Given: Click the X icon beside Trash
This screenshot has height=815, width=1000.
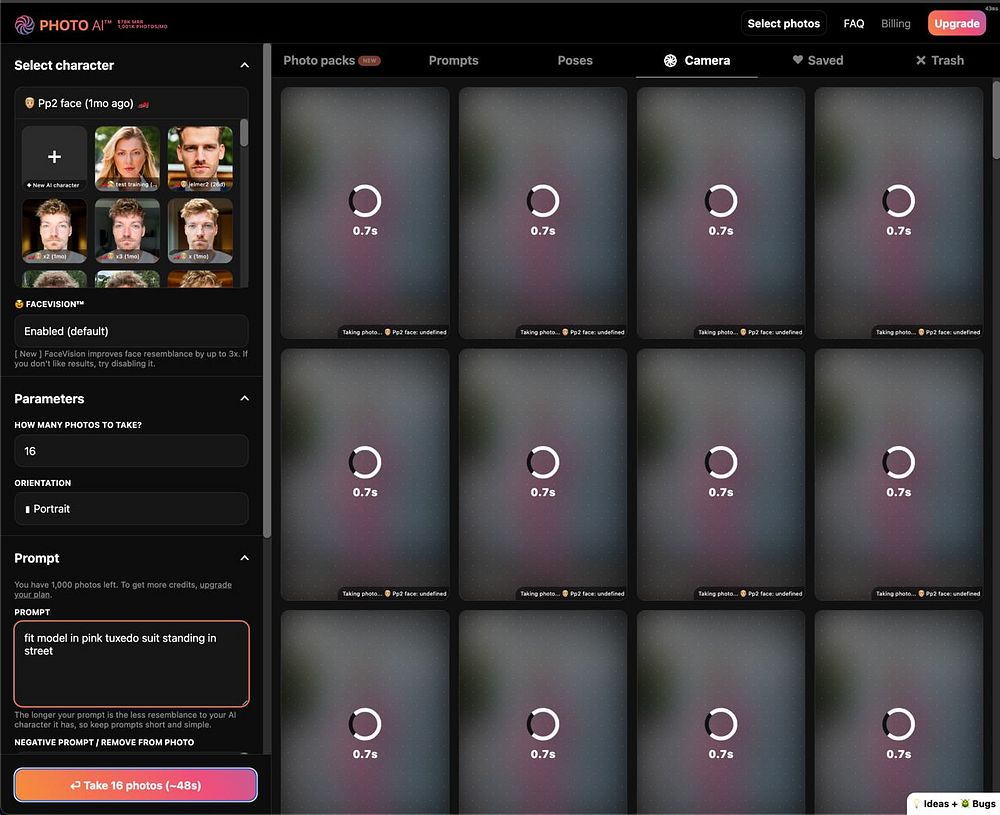Looking at the screenshot, I should pyautogui.click(x=920, y=61).
